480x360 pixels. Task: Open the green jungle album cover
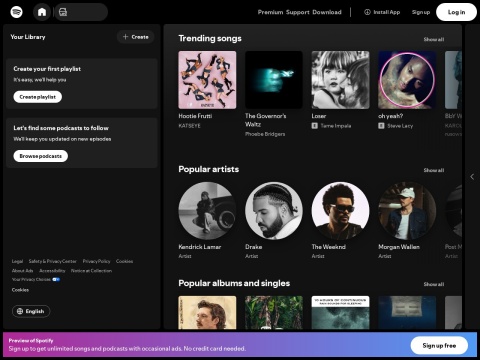274,313
